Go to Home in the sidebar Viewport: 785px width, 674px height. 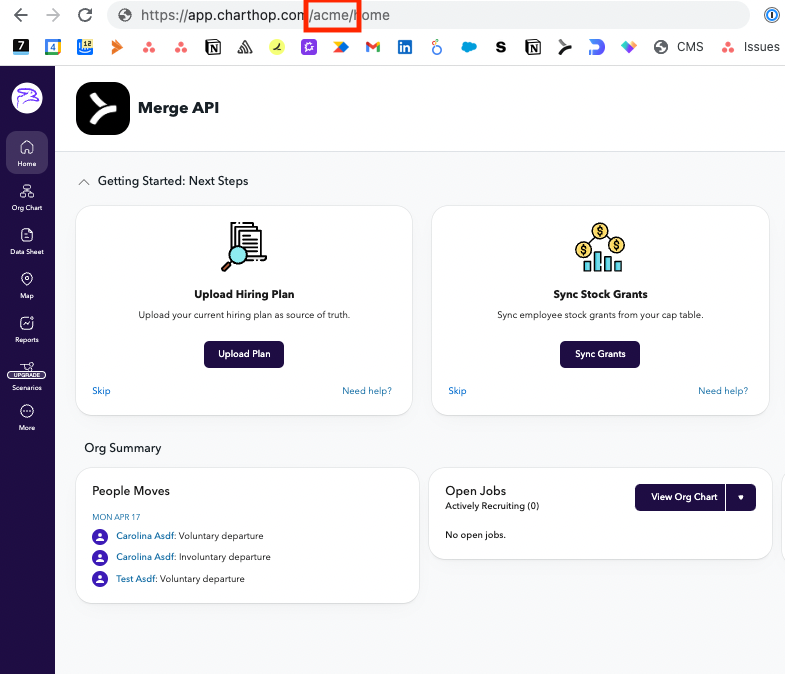27,153
